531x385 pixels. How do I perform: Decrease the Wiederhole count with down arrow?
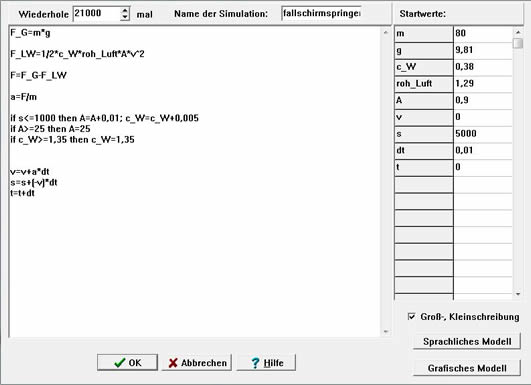tap(125, 17)
